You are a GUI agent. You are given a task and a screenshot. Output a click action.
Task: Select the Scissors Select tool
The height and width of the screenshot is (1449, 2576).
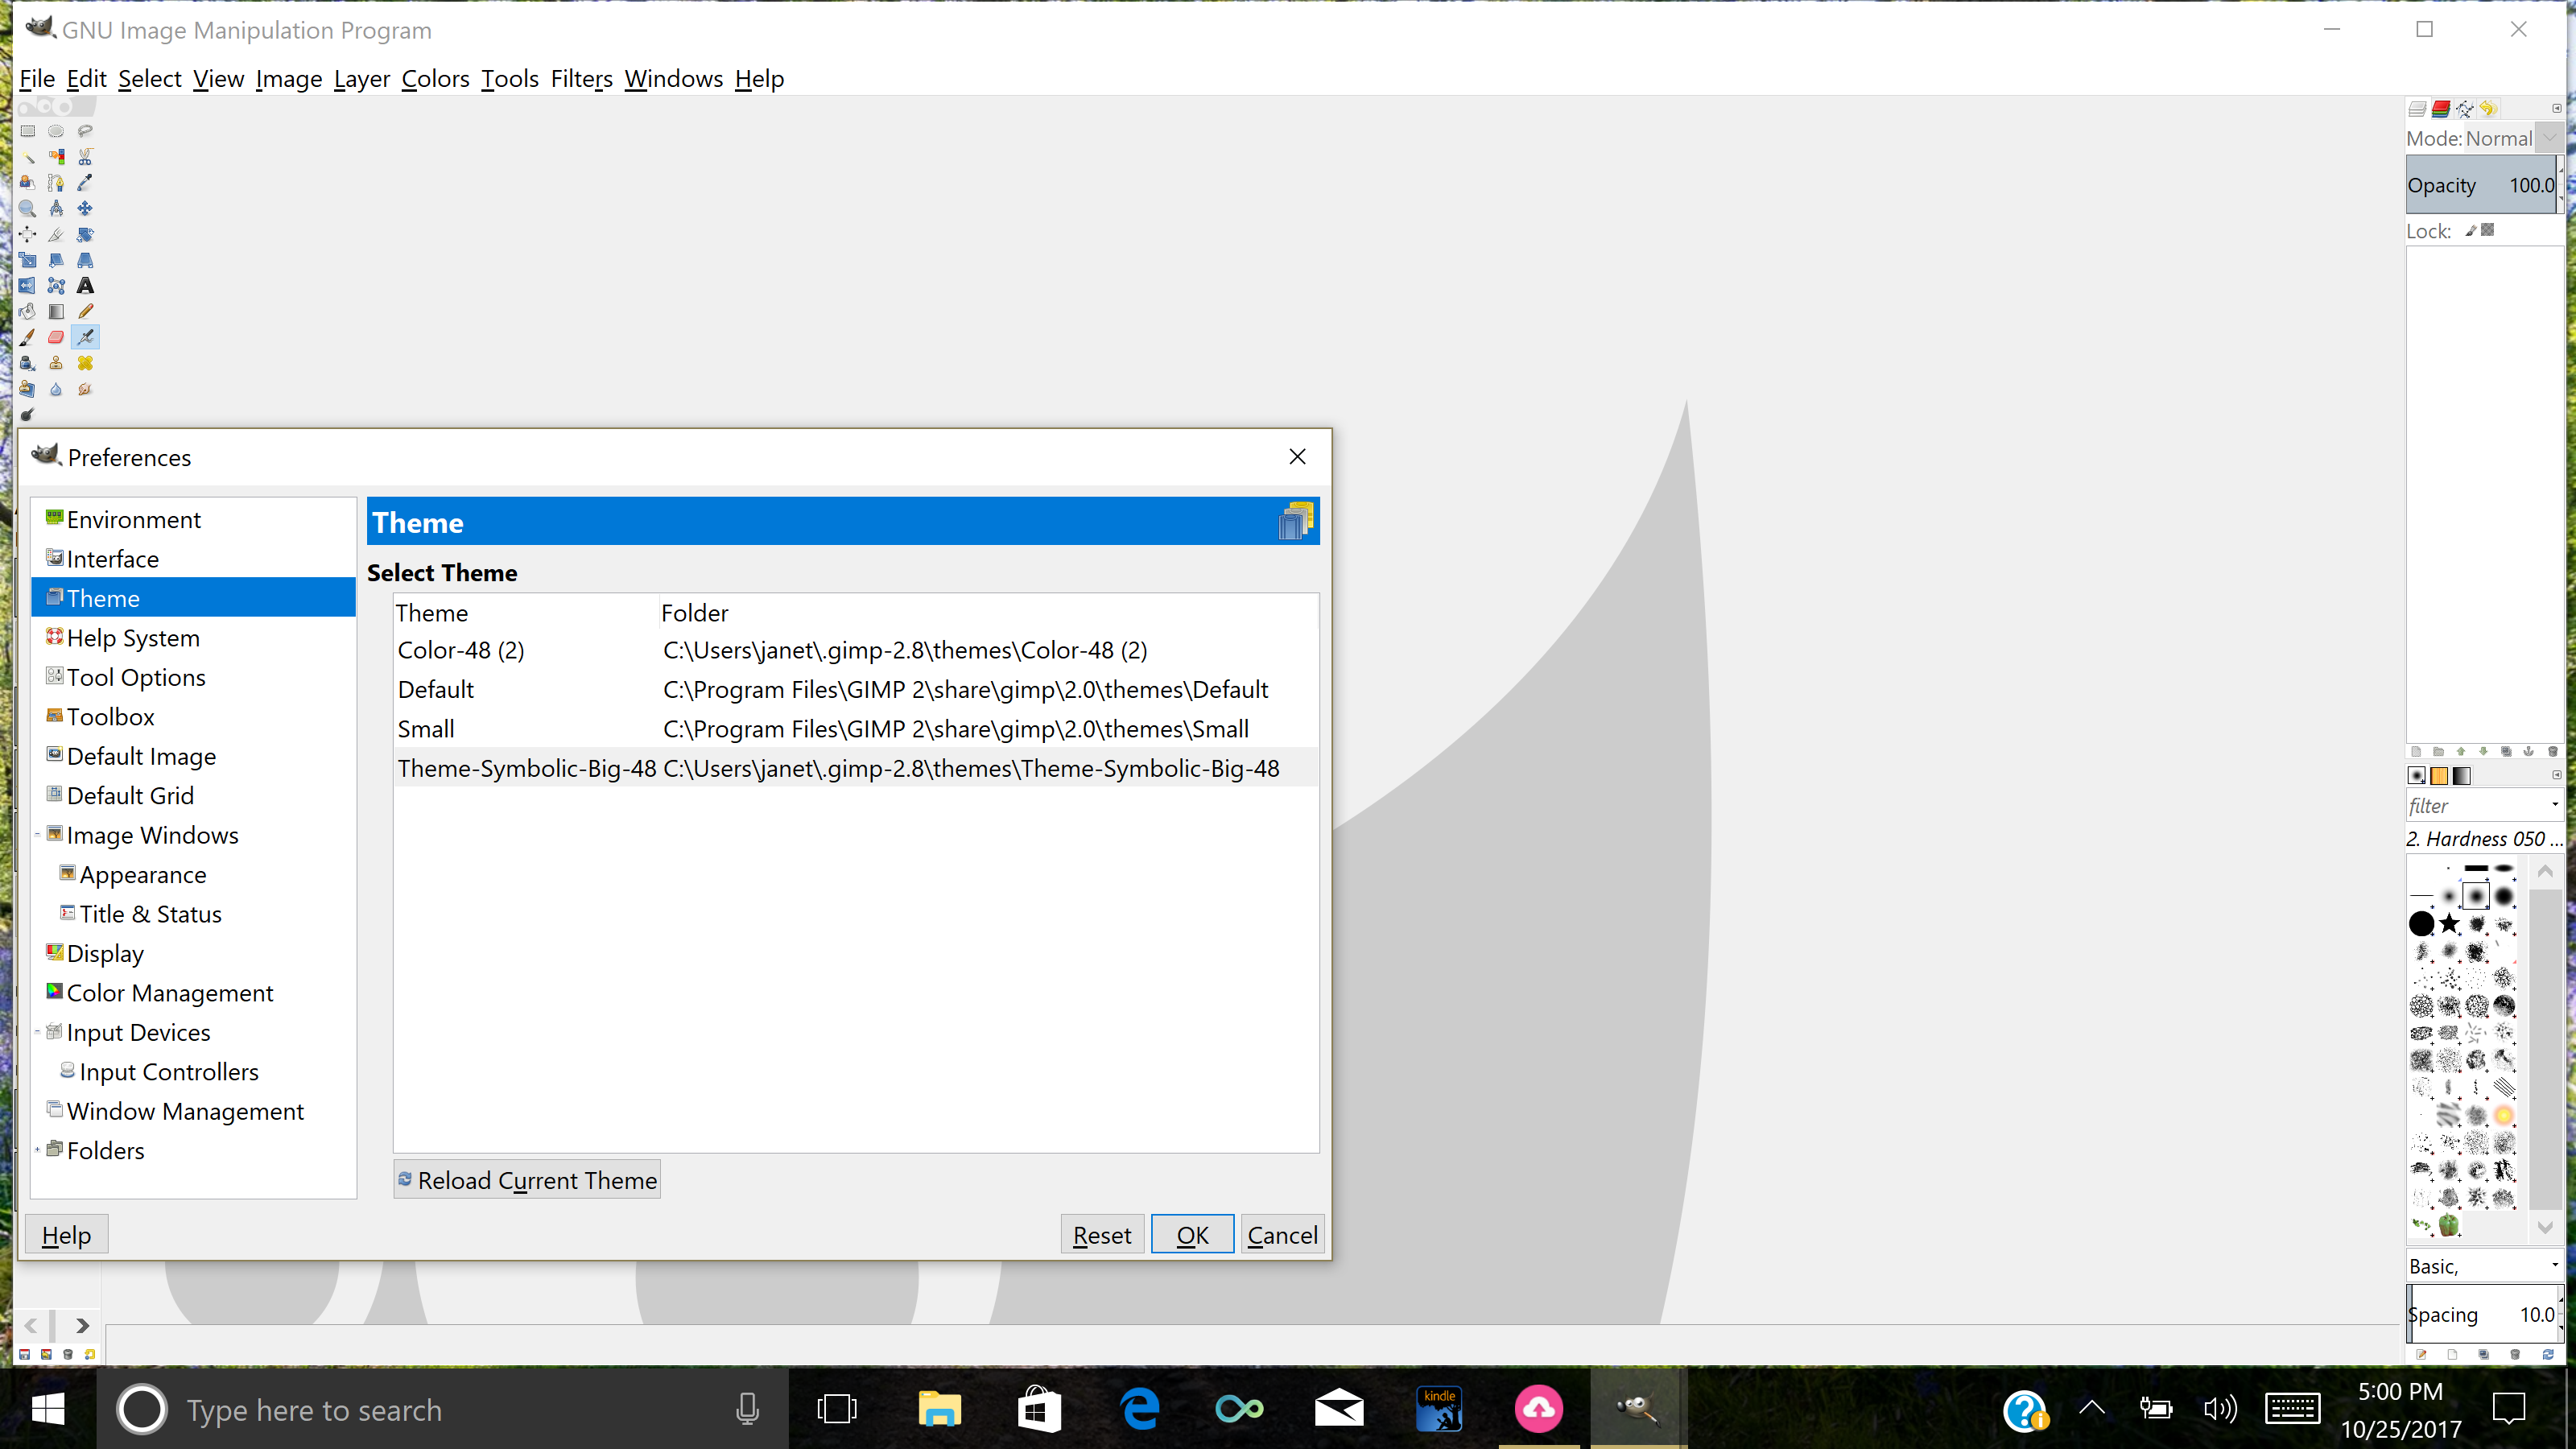tap(85, 157)
